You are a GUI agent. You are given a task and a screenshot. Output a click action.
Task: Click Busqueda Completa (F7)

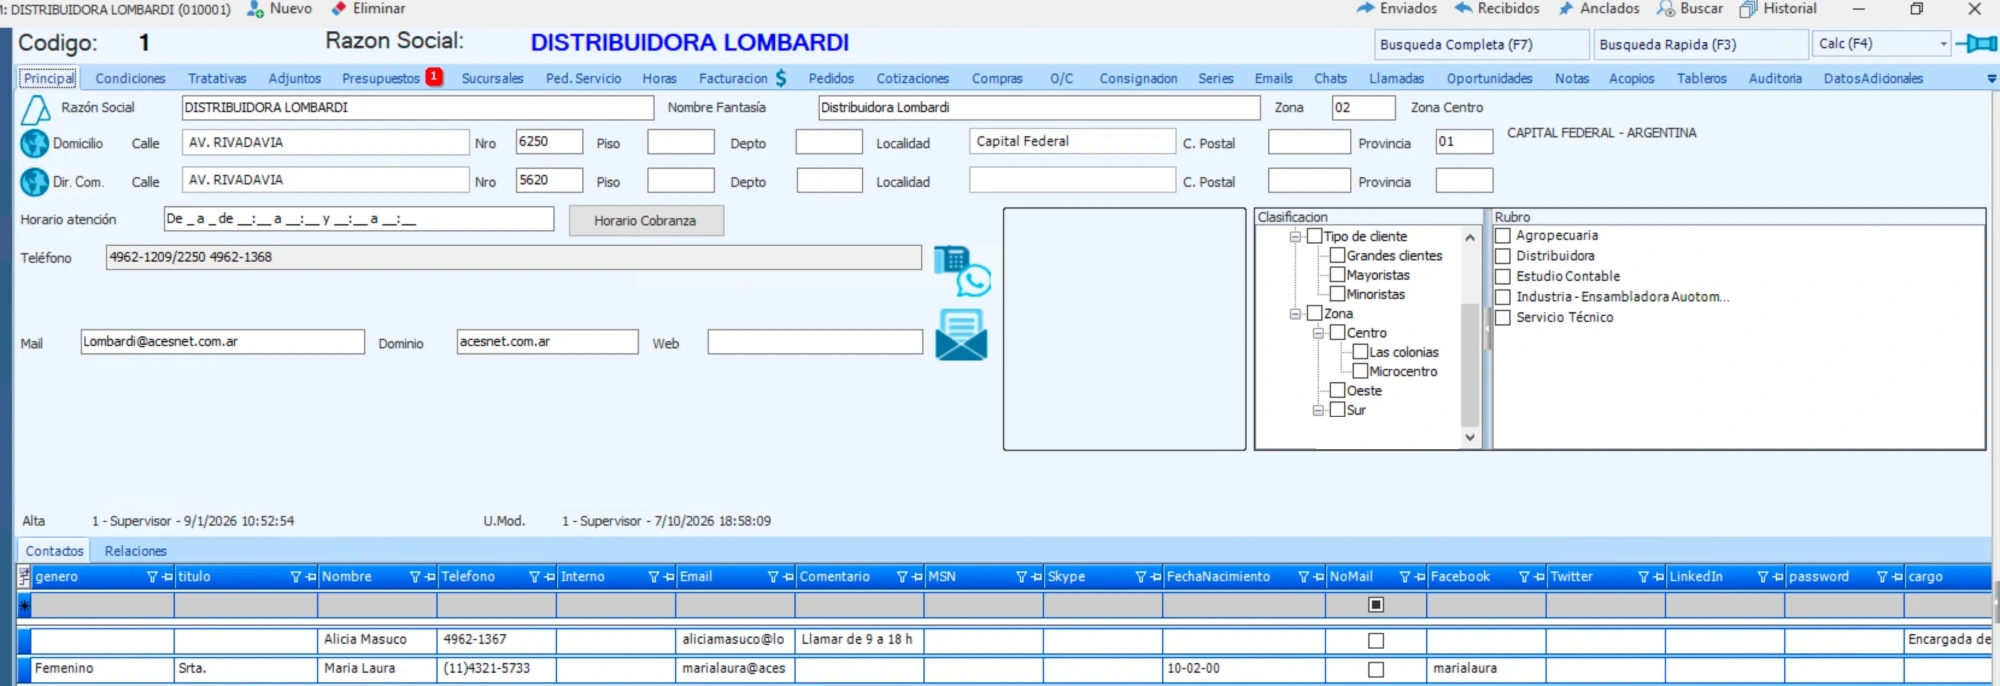1481,44
